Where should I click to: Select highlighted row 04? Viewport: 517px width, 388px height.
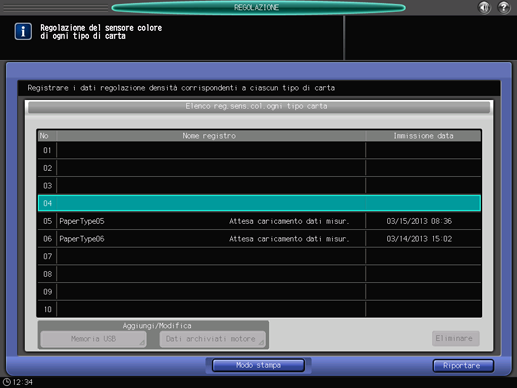click(259, 203)
